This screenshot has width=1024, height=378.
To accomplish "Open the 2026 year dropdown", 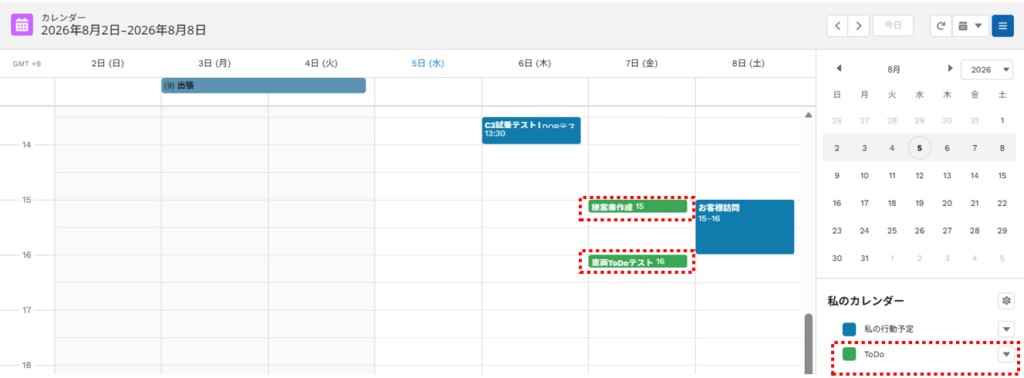I will (x=987, y=69).
